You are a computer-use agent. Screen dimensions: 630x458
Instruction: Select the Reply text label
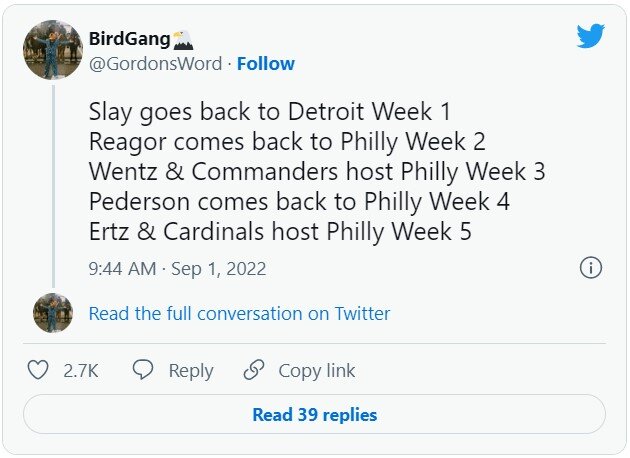coord(190,370)
